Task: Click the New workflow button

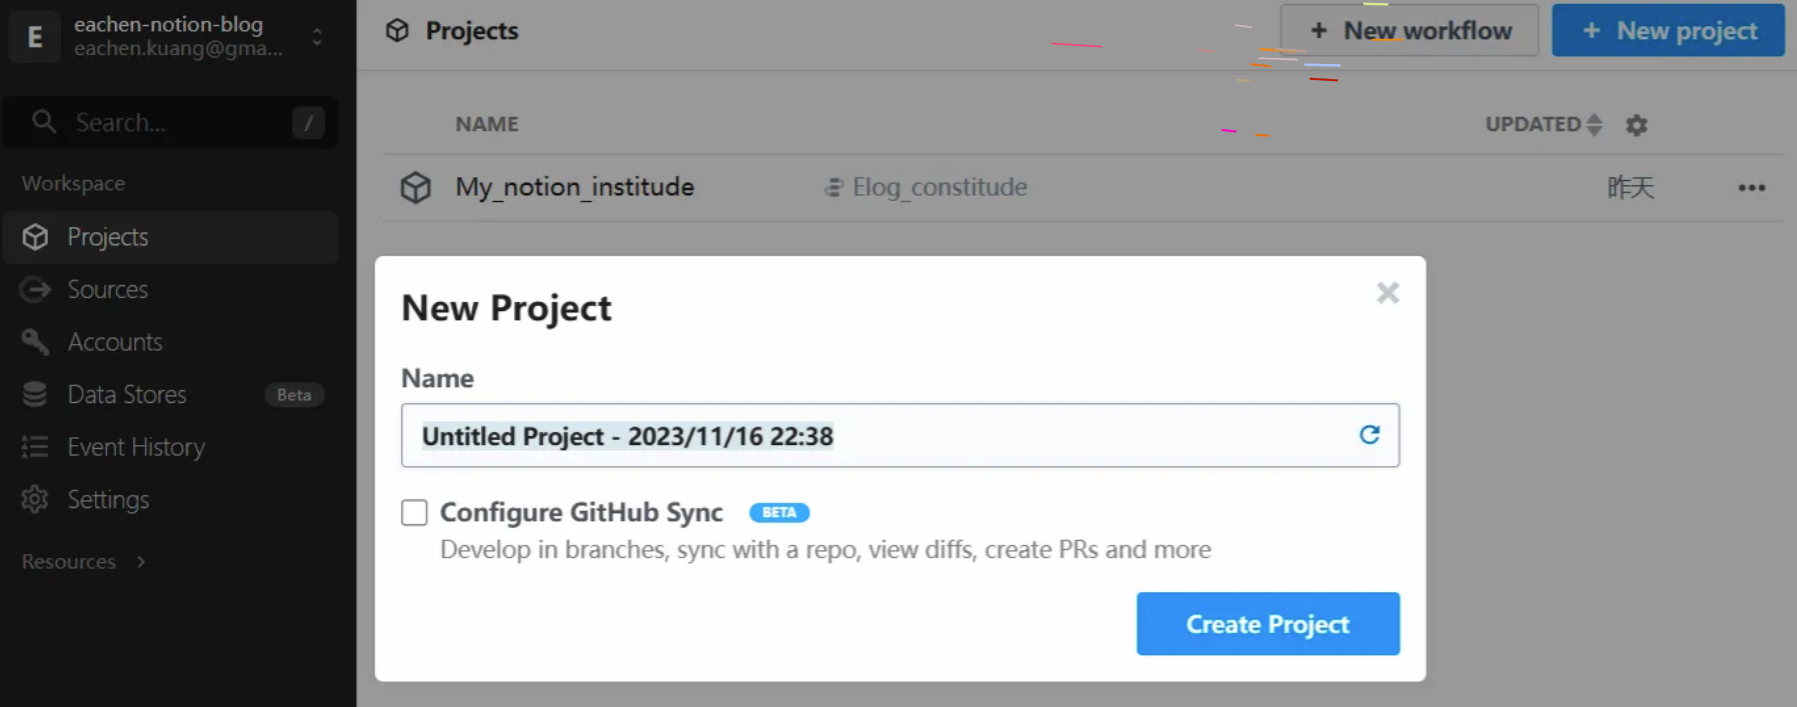Action: pyautogui.click(x=1410, y=31)
